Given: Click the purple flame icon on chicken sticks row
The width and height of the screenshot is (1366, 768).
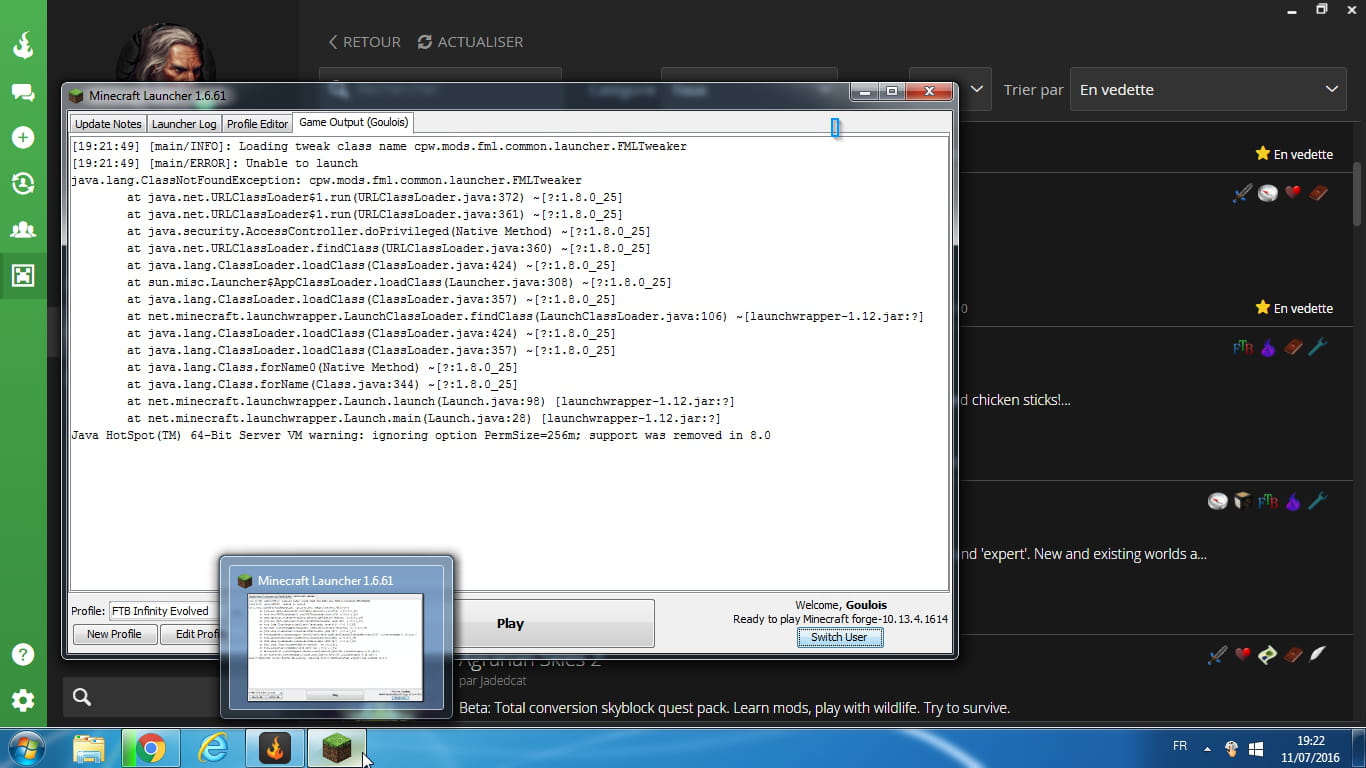Looking at the screenshot, I should coord(1268,347).
